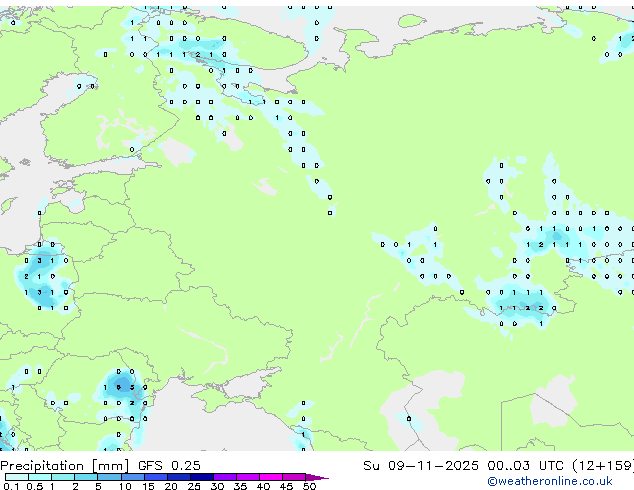Click the over-50 mm arrow tip of legend

[x=317, y=477]
